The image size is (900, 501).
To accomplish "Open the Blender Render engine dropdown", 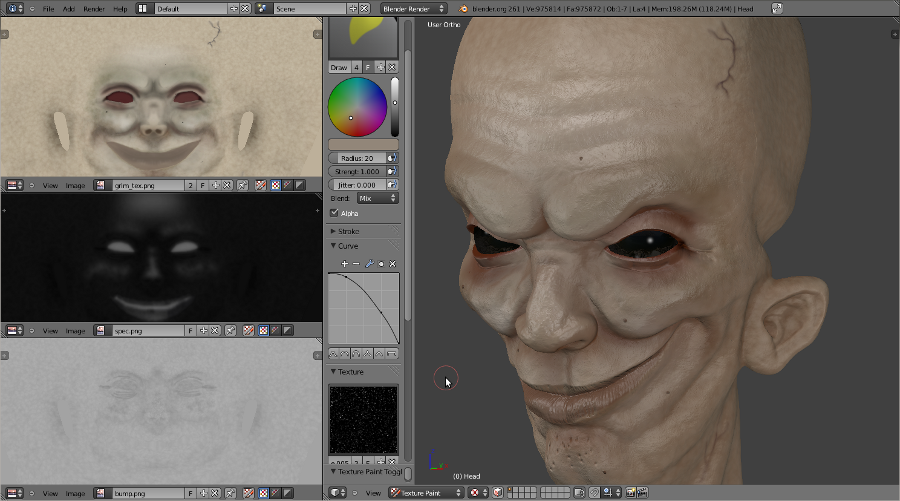I will point(414,8).
